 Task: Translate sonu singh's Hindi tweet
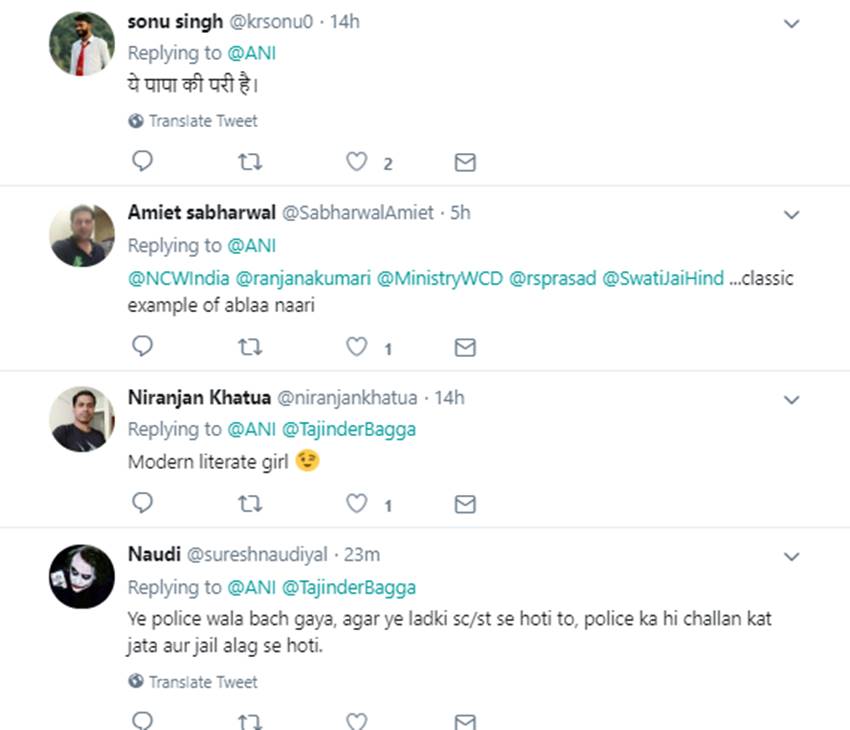[x=193, y=121]
